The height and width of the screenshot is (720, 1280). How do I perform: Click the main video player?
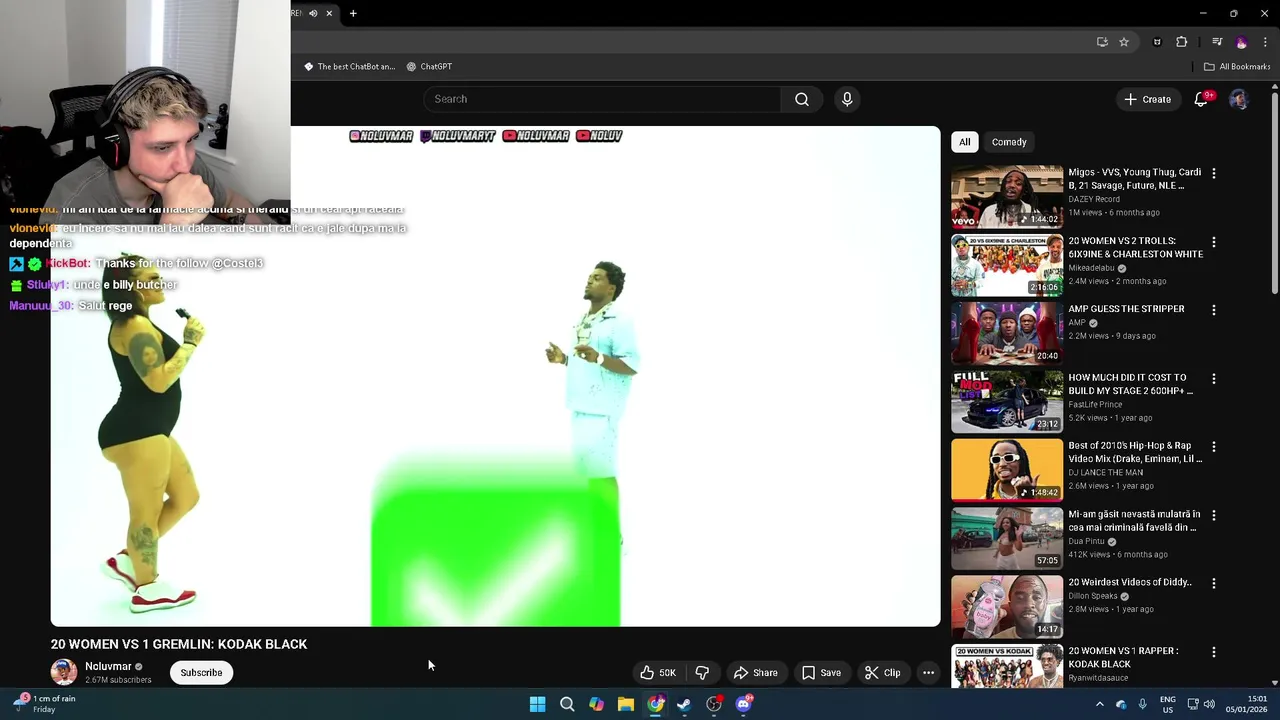(495, 376)
